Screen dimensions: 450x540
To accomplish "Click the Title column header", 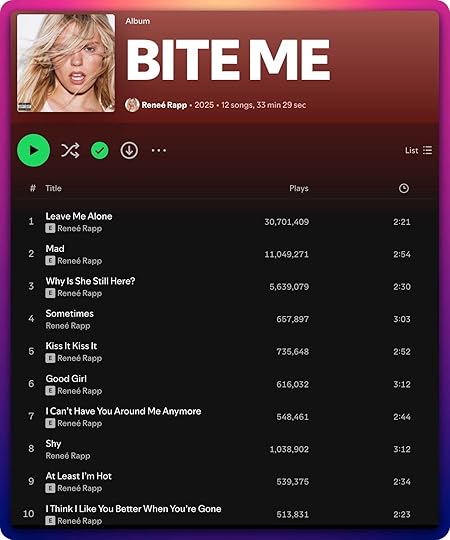I will 53,188.
